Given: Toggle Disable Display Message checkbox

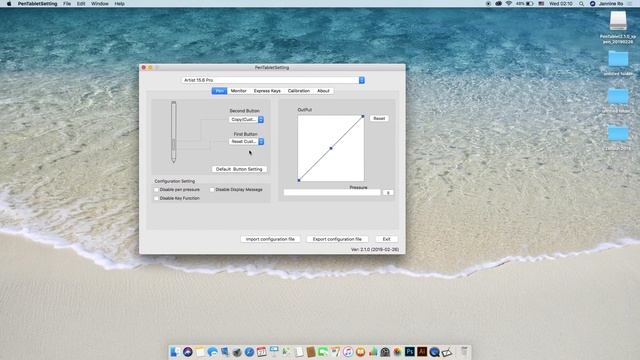Looking at the screenshot, I should pyautogui.click(x=212, y=190).
